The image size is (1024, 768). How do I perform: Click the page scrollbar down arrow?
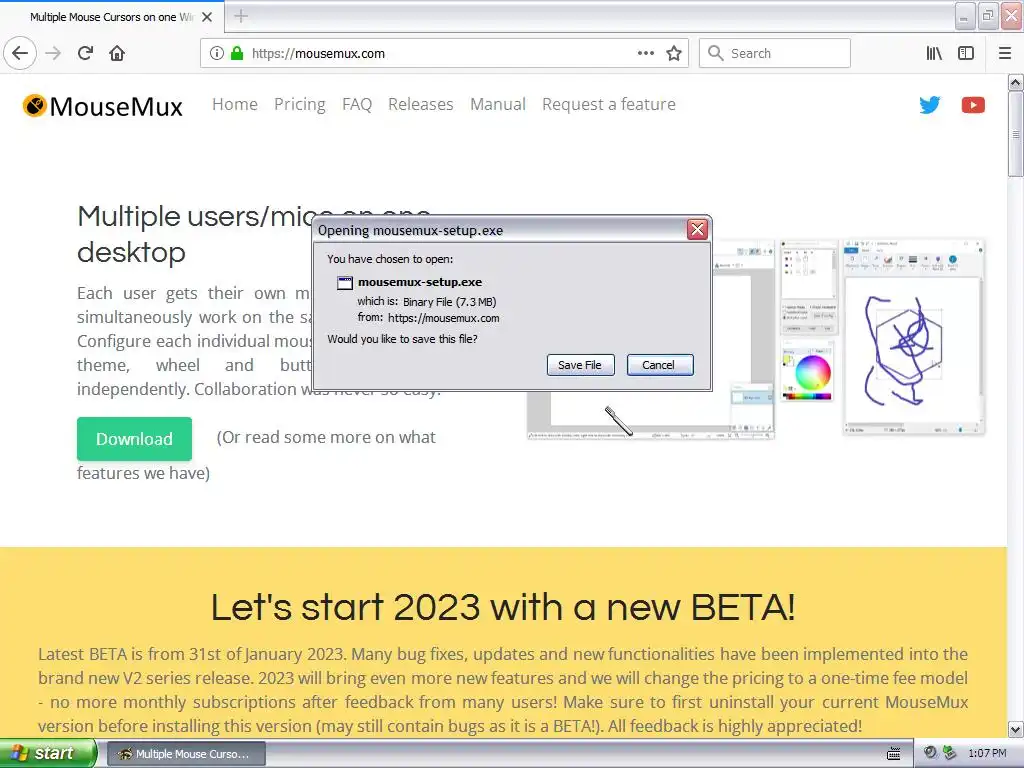point(1016,729)
